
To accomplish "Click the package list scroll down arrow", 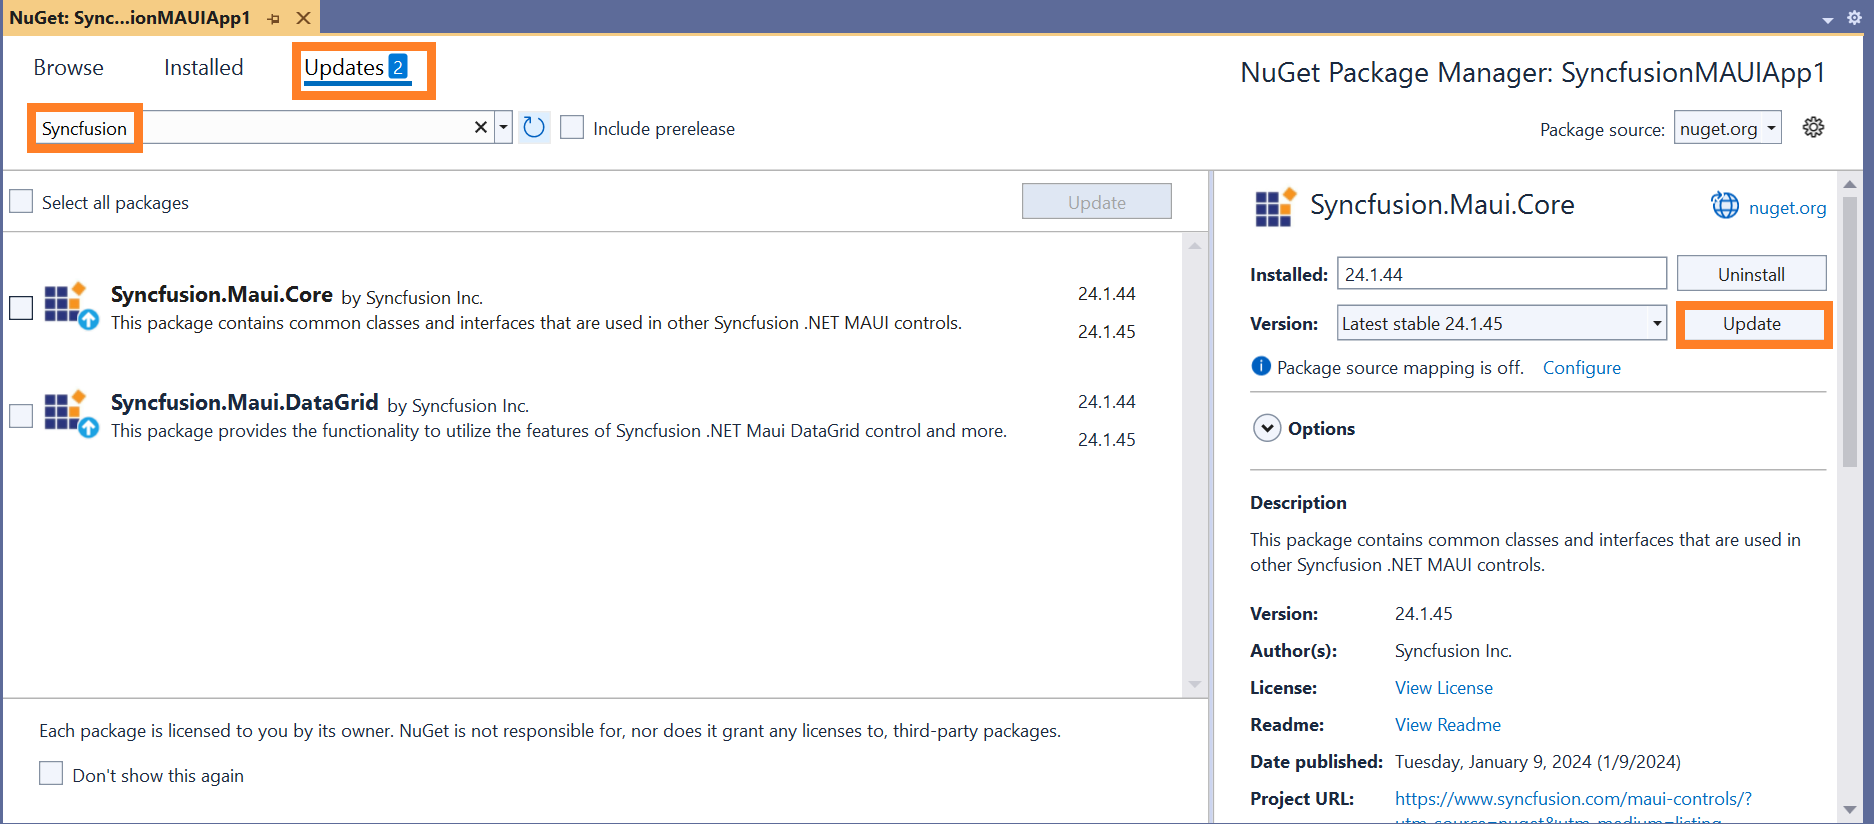I will click(1194, 684).
